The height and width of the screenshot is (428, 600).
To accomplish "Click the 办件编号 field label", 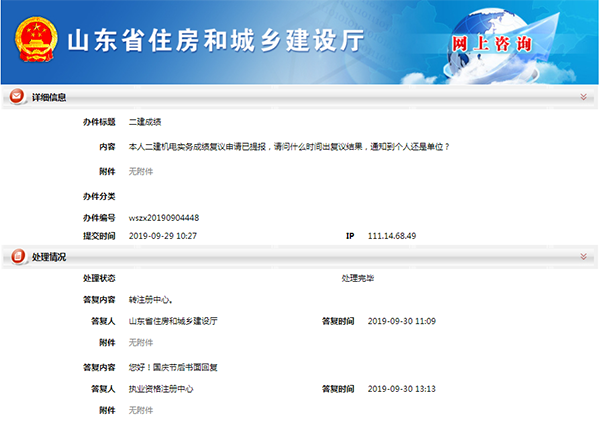I will (99, 218).
